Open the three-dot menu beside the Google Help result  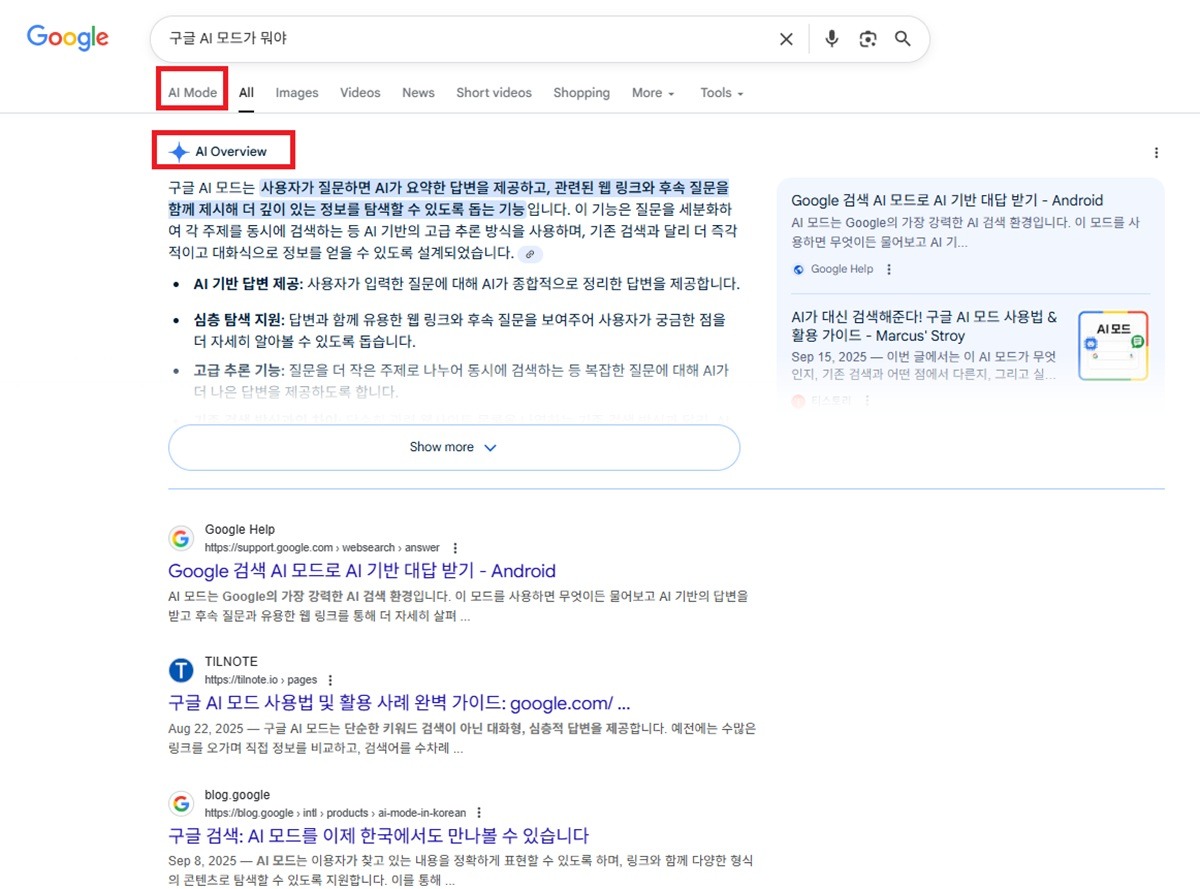(x=455, y=547)
